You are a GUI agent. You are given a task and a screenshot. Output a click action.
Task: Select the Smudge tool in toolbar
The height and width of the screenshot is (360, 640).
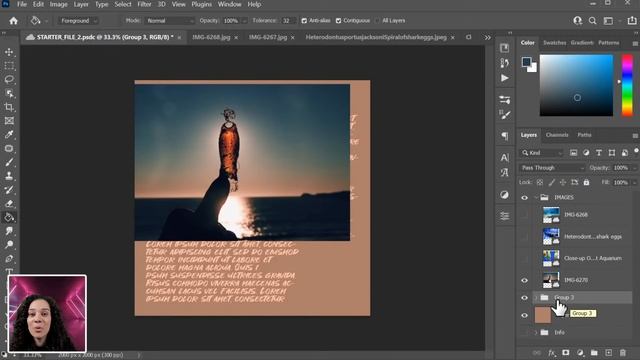pos(9,231)
